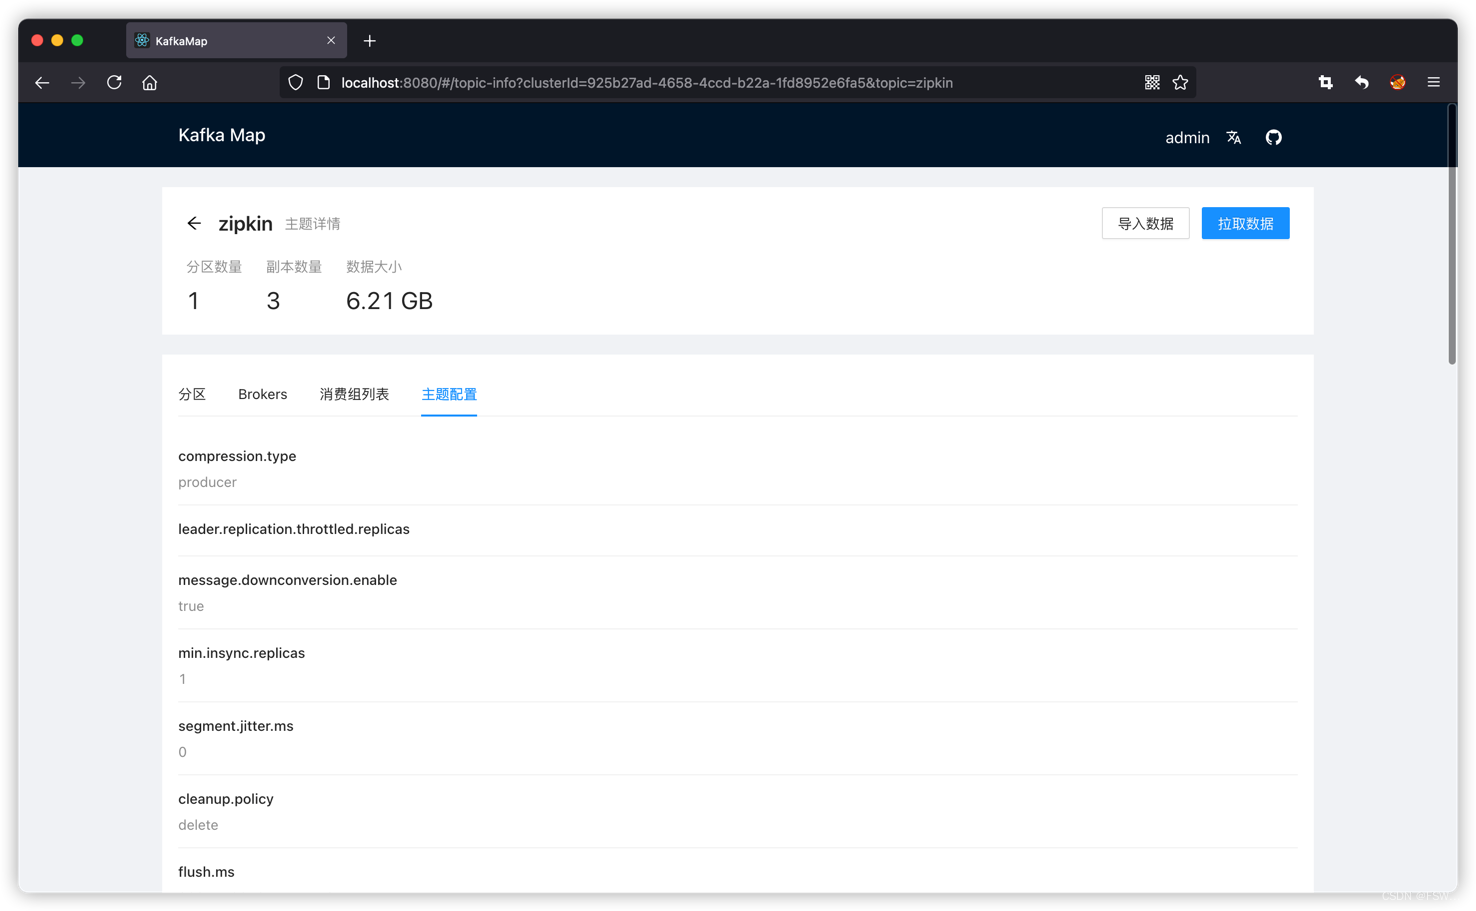The width and height of the screenshot is (1476, 911).
Task: Click Kafka Map logo title
Action: tap(222, 135)
